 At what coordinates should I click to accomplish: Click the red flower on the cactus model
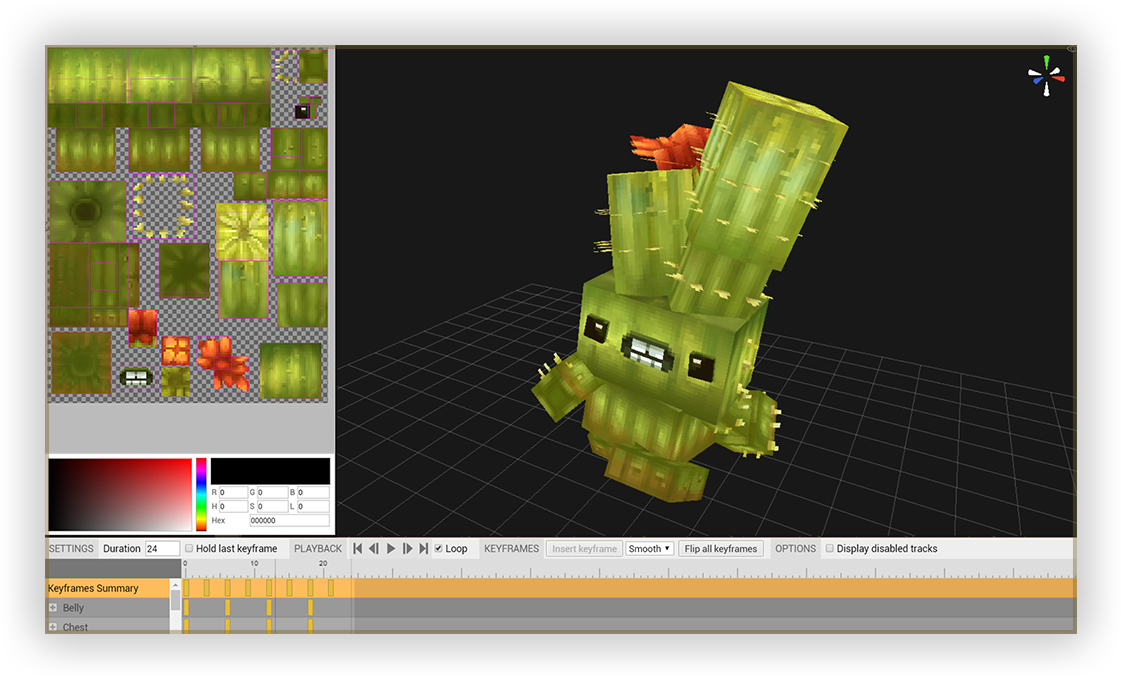point(670,147)
